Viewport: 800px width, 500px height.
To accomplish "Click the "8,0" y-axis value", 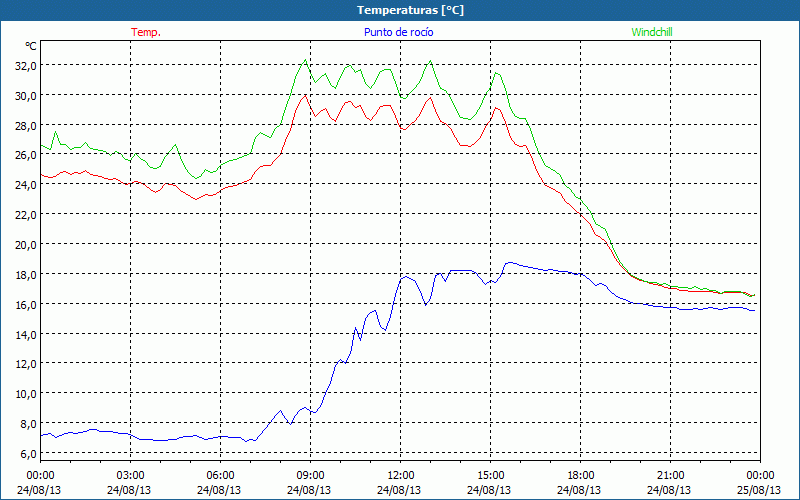I will (x=28, y=424).
